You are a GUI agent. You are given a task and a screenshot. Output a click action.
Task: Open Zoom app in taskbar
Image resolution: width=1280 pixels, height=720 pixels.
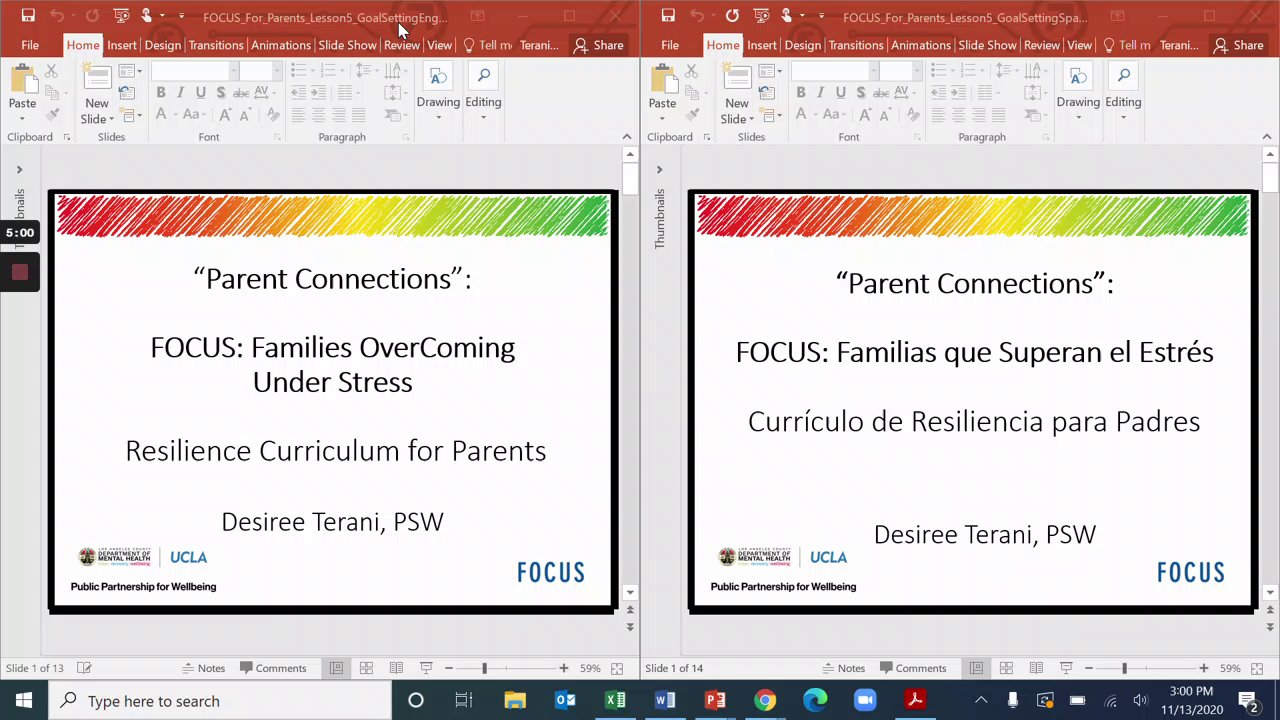pos(865,700)
